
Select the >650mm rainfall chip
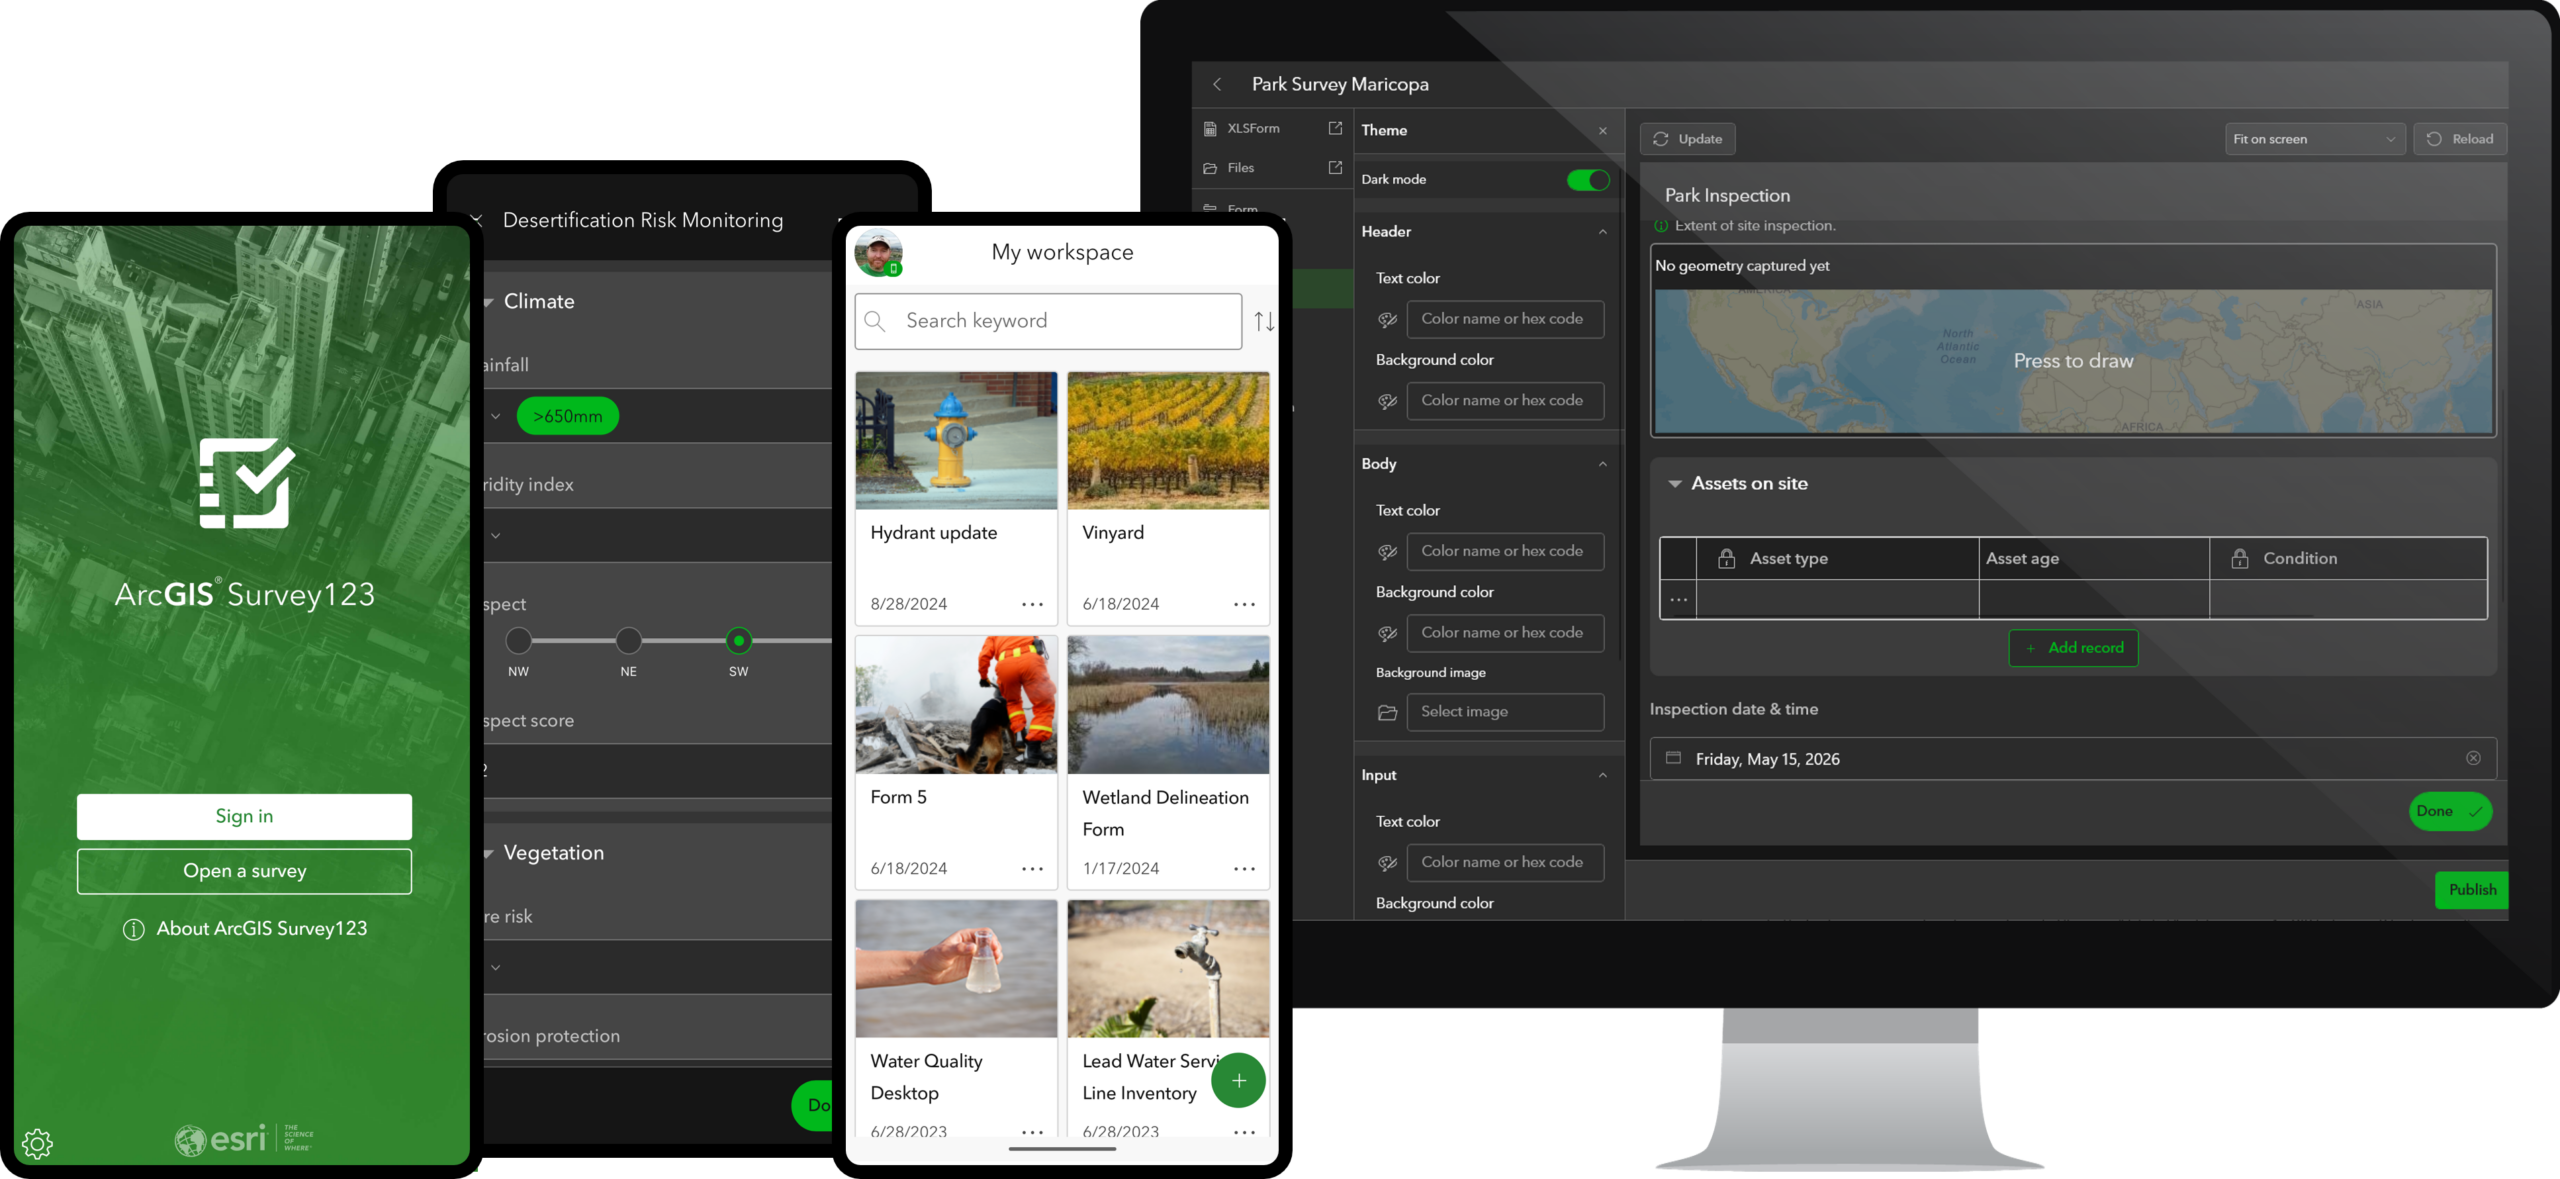click(567, 416)
